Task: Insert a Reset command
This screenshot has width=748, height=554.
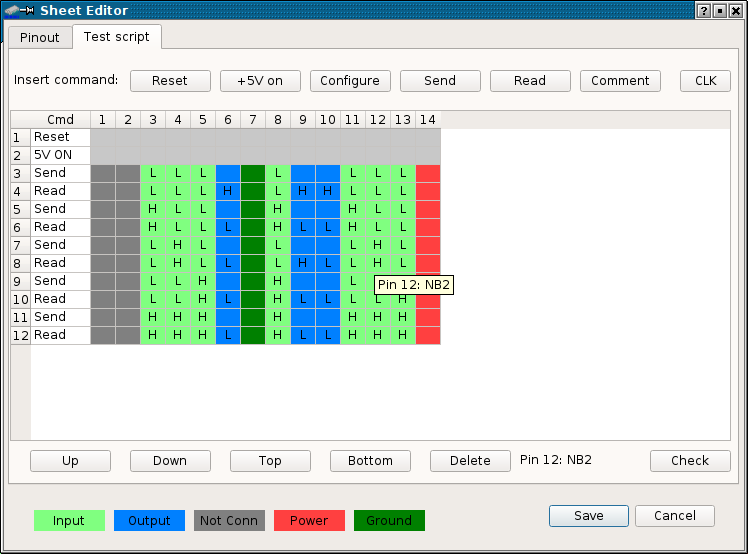Action: click(x=170, y=81)
